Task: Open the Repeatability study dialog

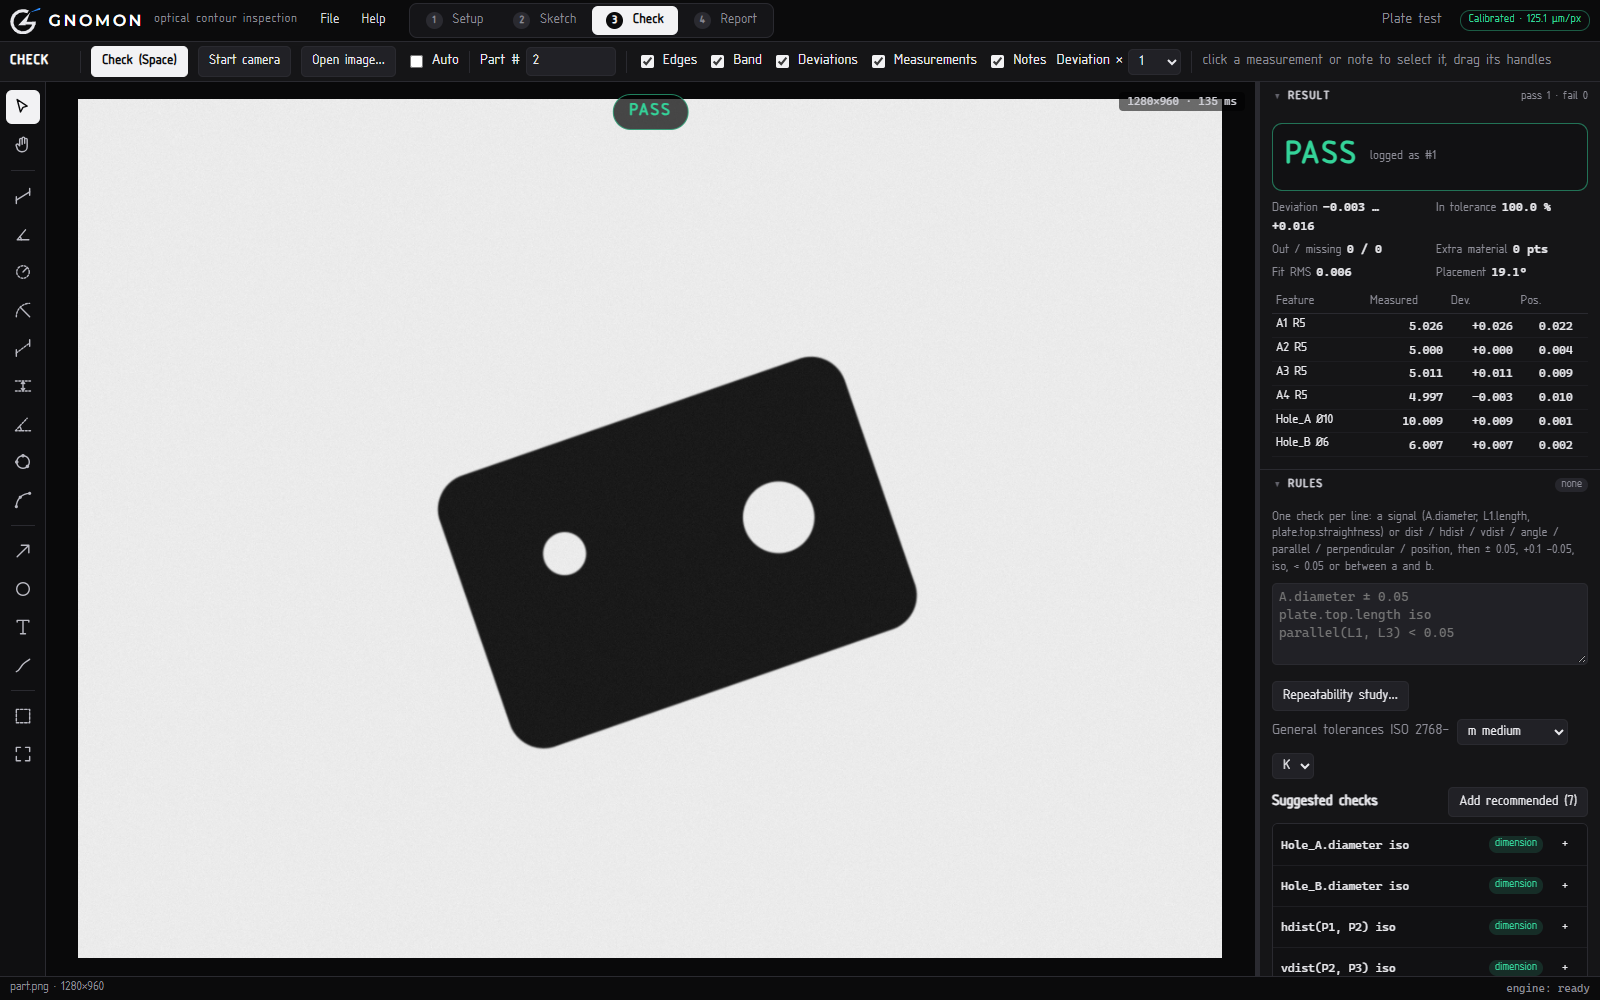Action: 1340,695
